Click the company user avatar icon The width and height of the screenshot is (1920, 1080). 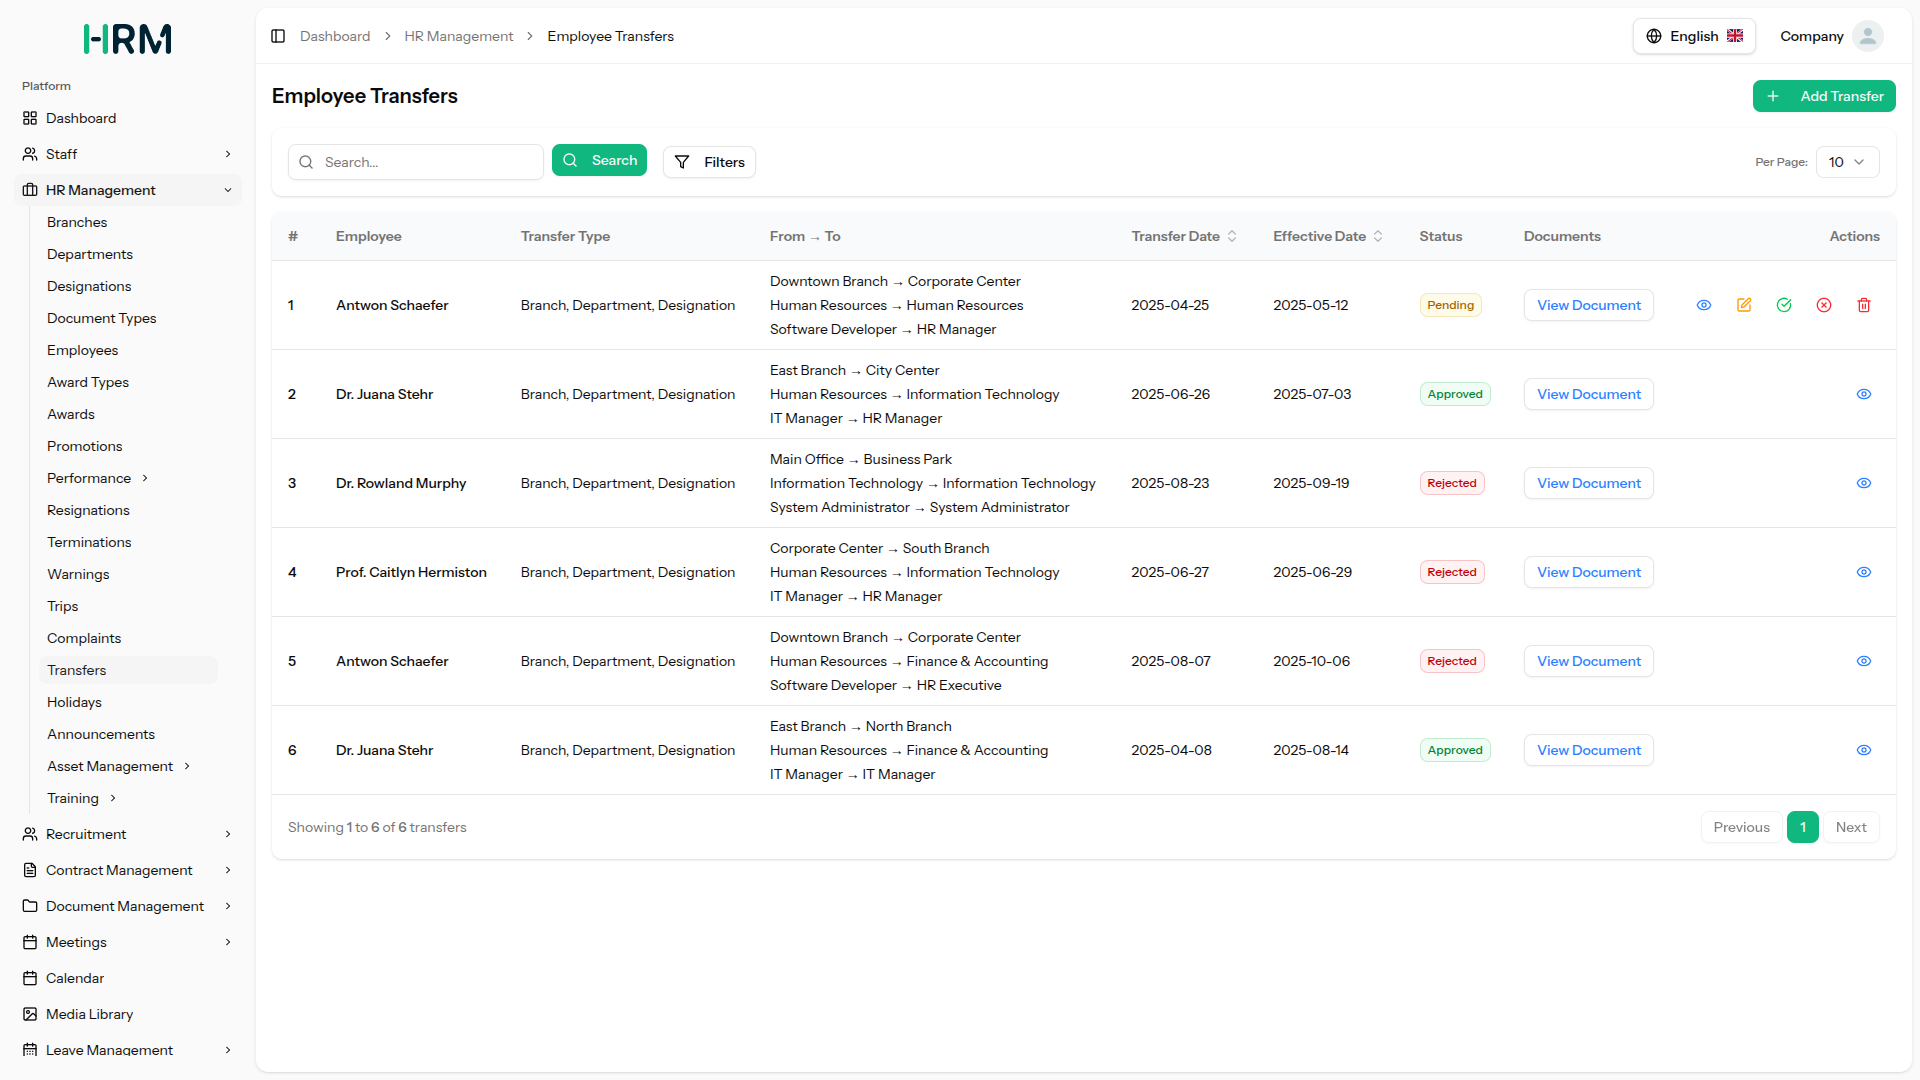click(1867, 36)
